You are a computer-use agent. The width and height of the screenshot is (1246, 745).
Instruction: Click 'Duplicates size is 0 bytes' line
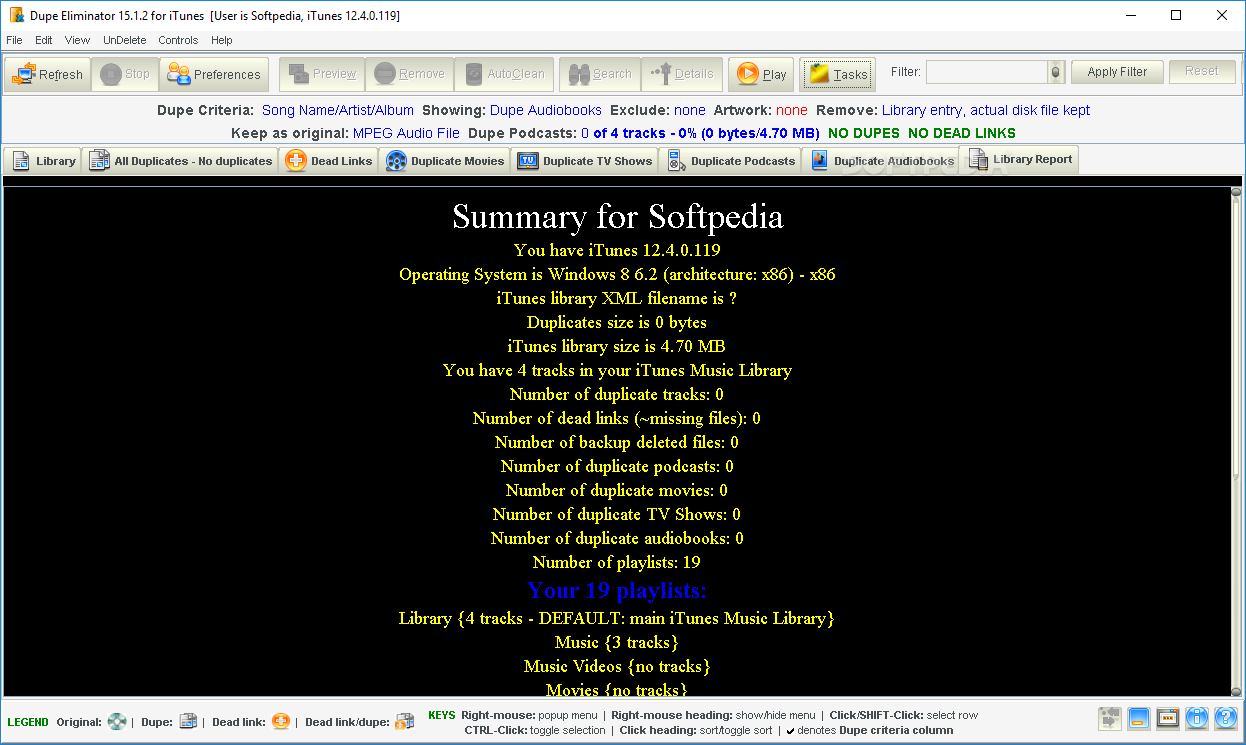point(617,322)
